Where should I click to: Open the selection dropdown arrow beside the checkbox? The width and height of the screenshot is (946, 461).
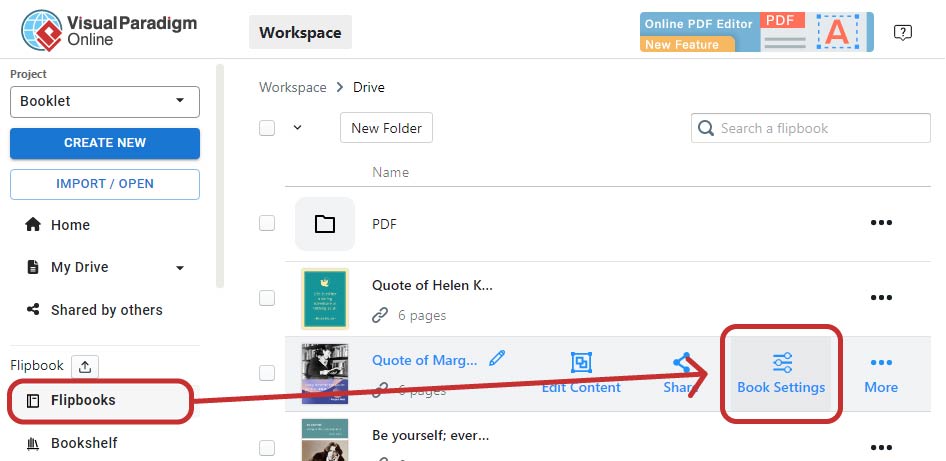point(297,128)
